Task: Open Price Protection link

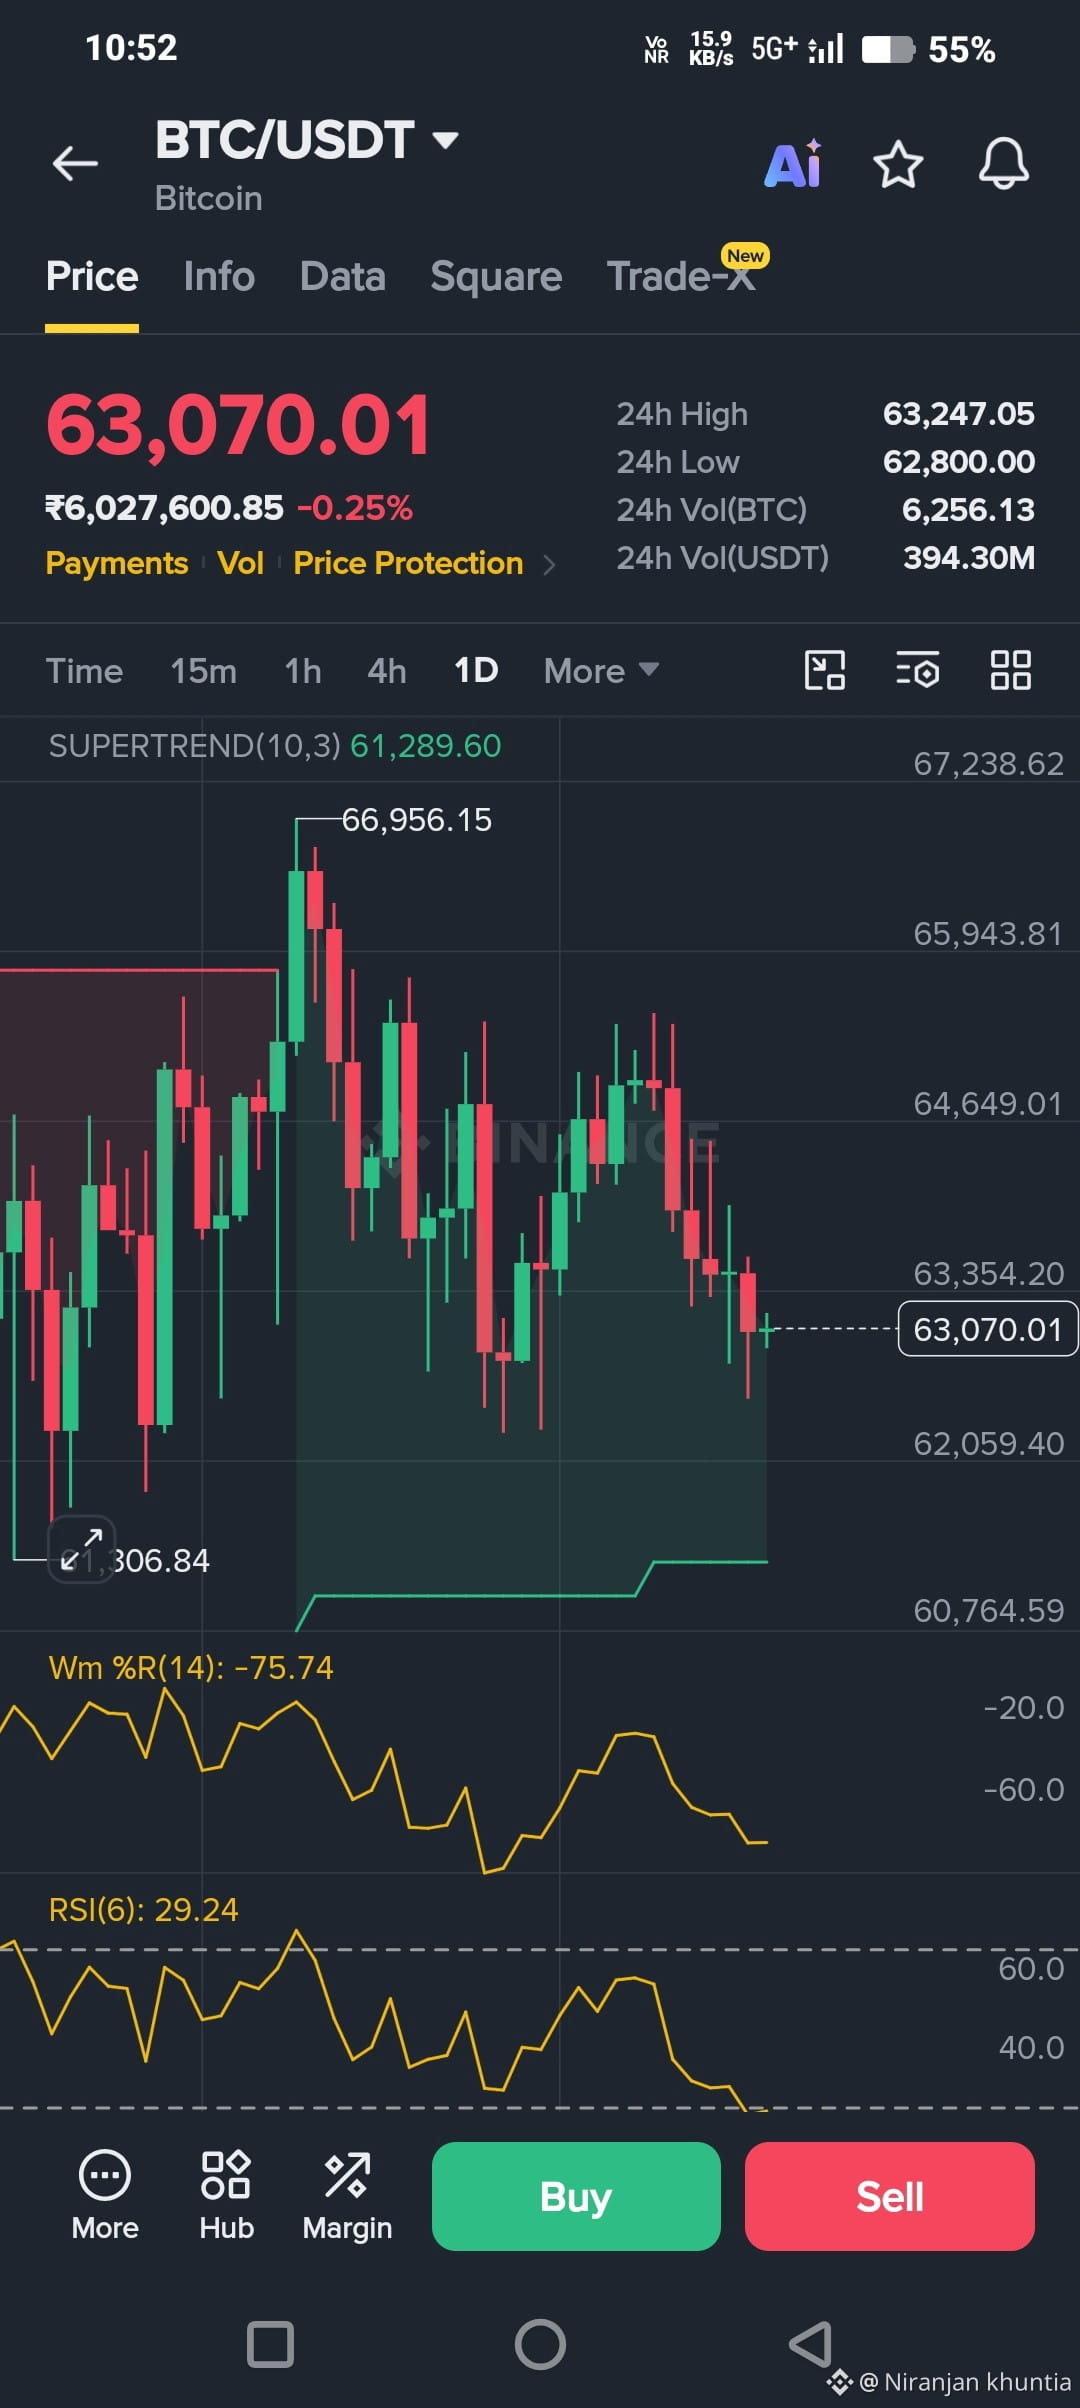Action: pos(408,563)
